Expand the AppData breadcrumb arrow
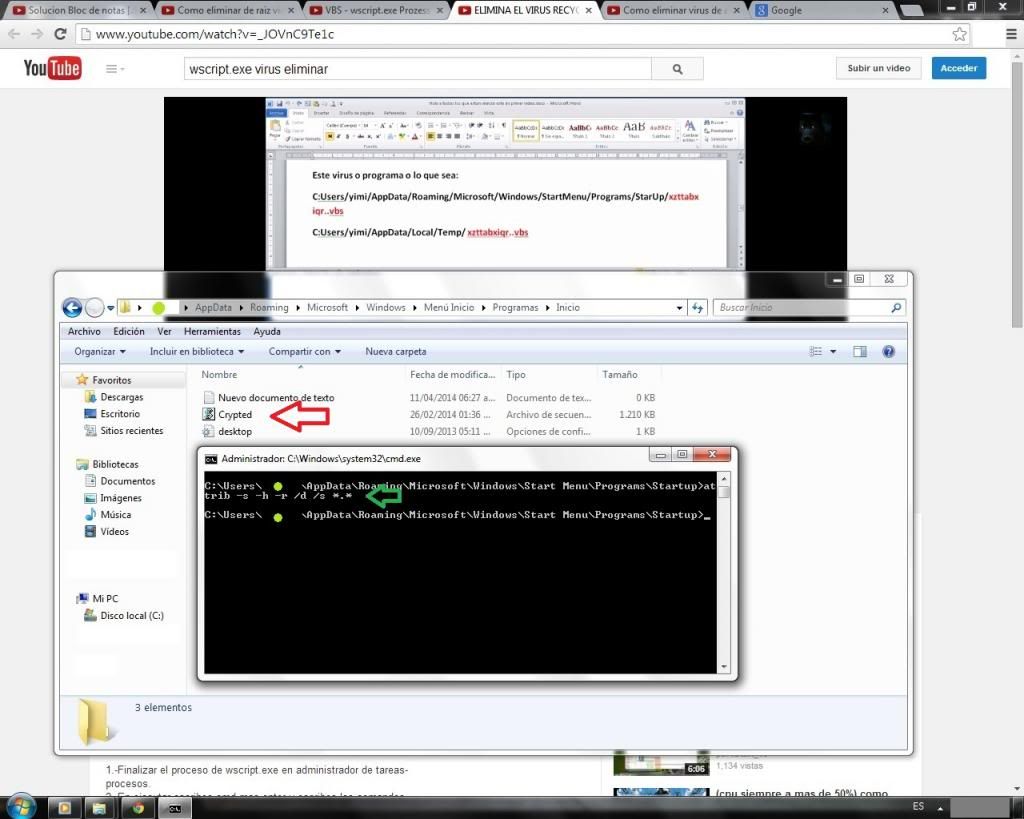 (x=241, y=308)
